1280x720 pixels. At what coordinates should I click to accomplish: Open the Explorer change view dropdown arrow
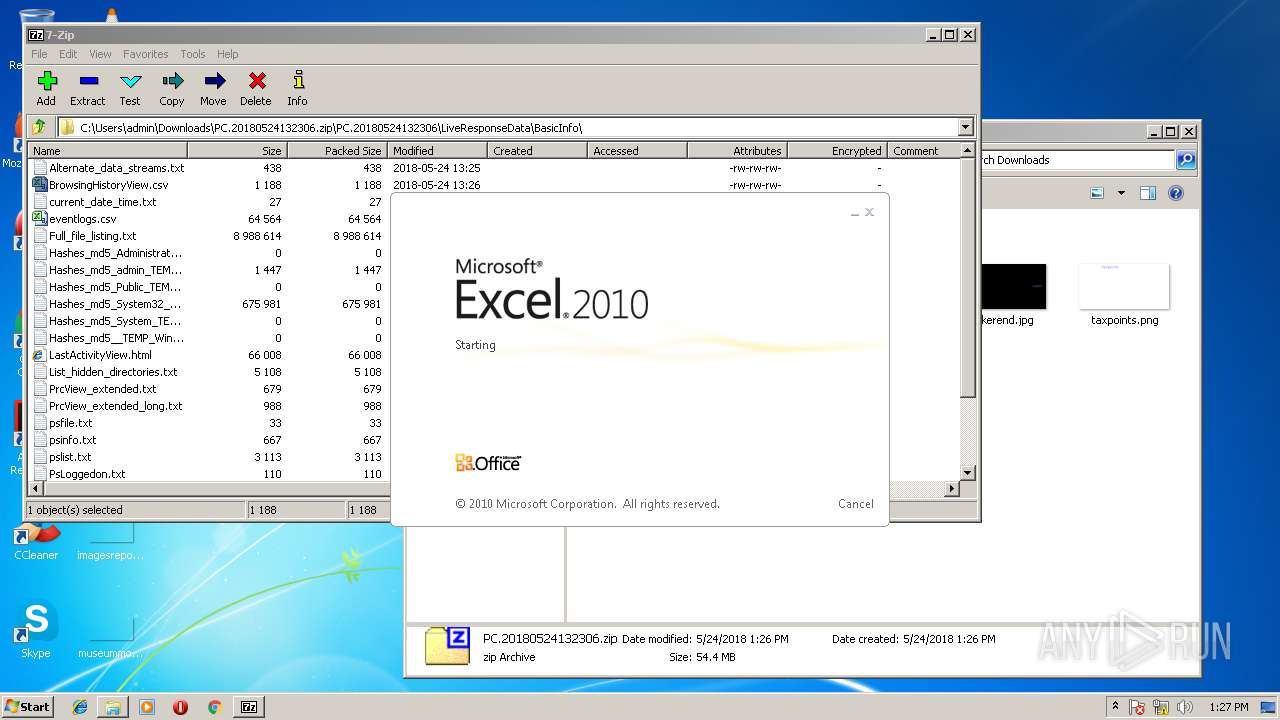1121,193
